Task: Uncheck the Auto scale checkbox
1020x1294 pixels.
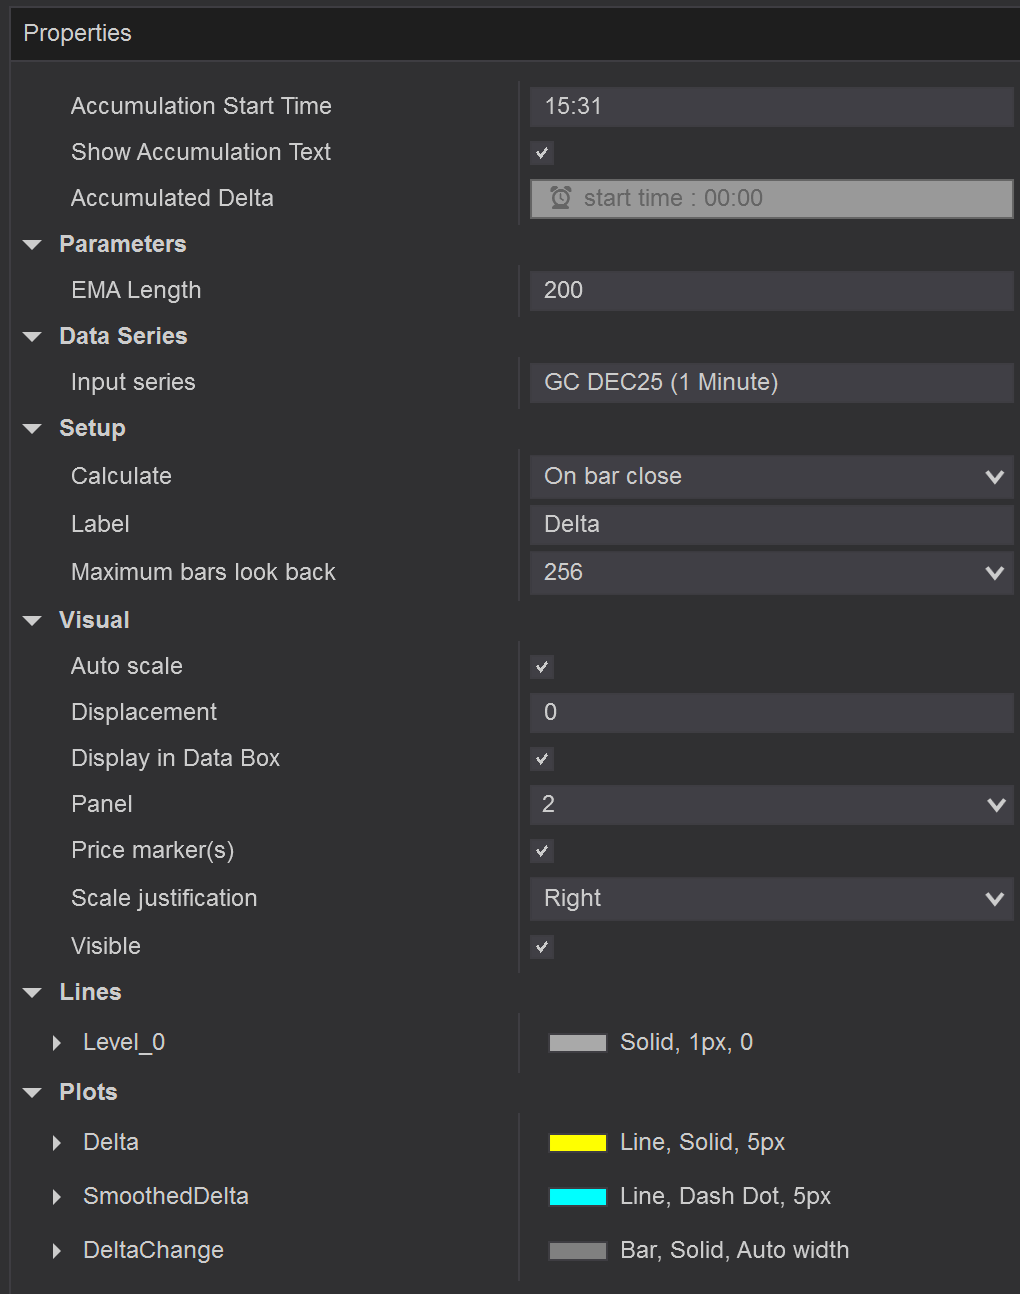Action: tap(542, 667)
